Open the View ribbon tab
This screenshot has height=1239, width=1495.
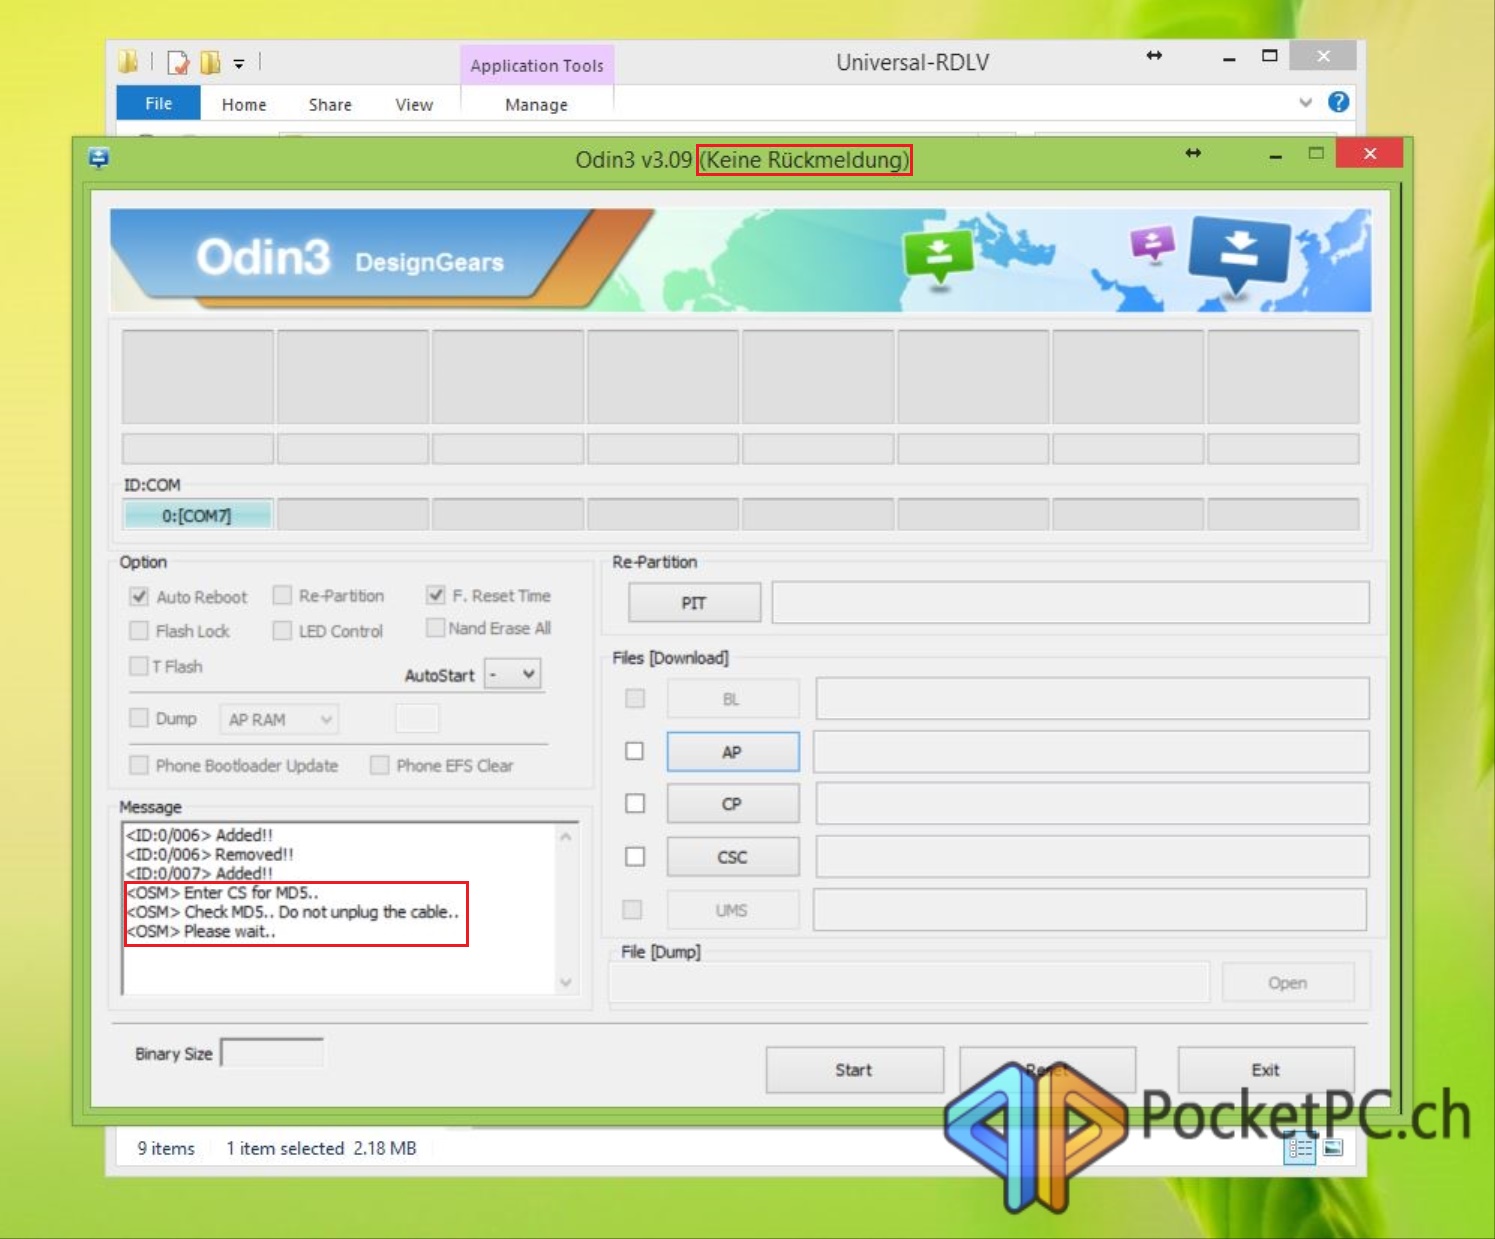[x=414, y=104]
